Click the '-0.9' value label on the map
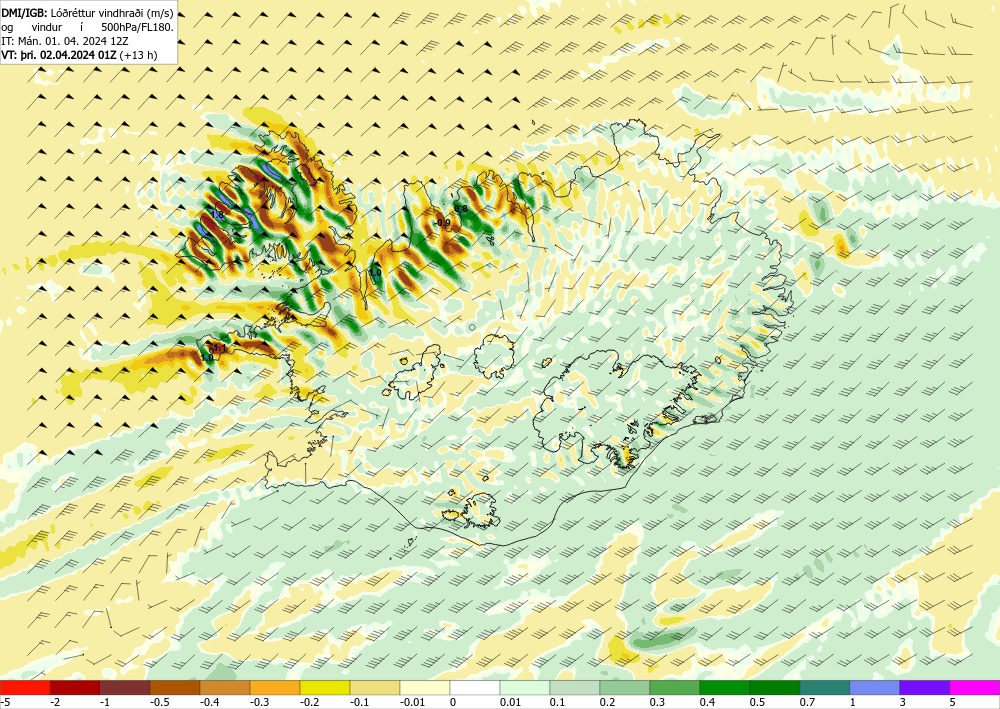1000x709 pixels. (x=442, y=223)
